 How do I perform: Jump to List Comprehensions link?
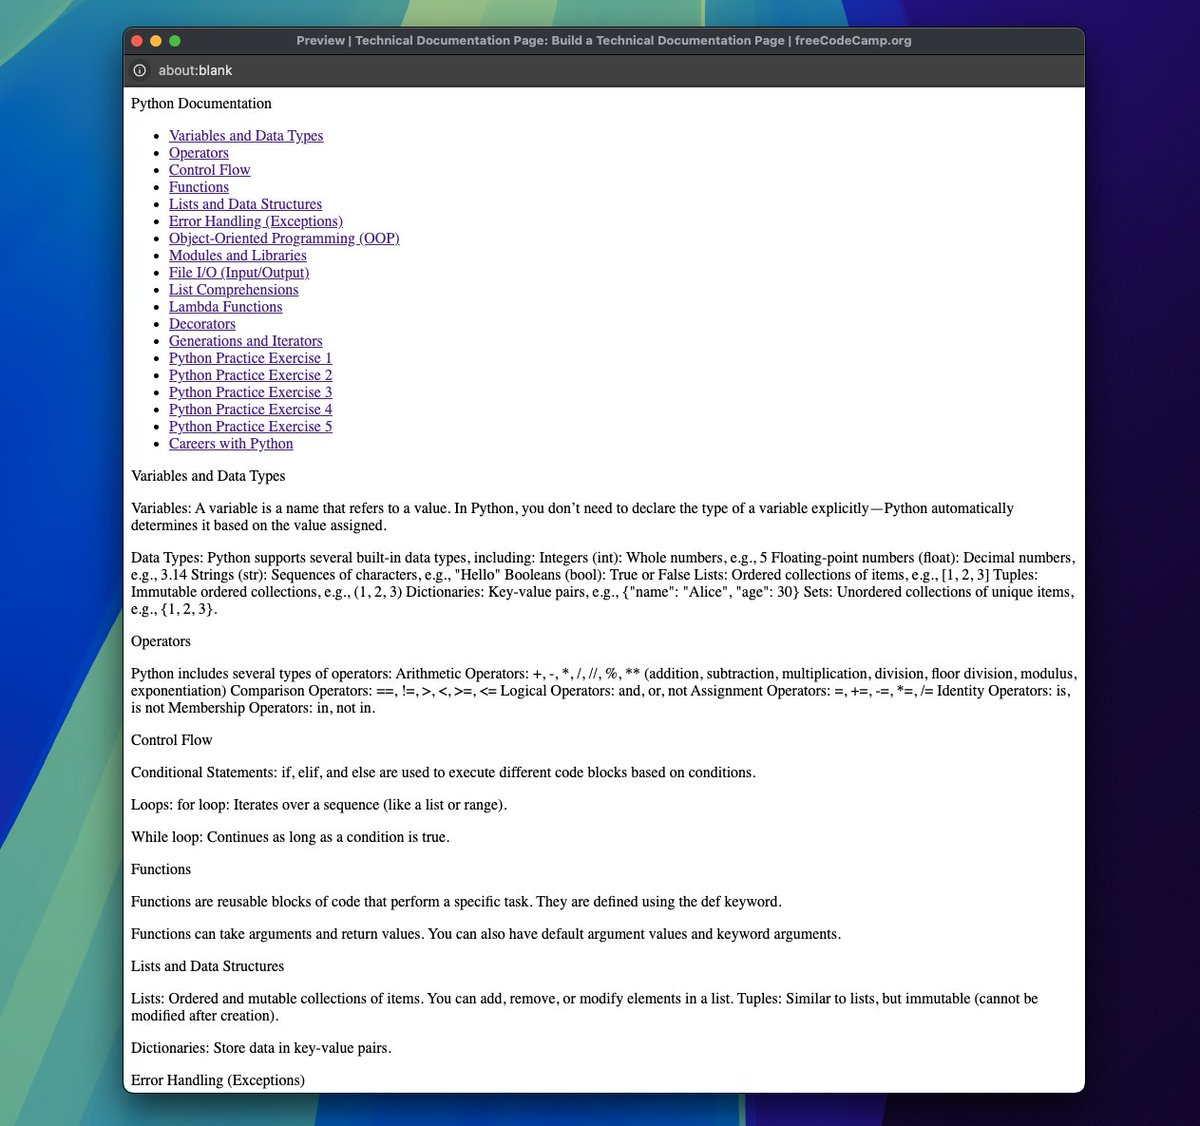coord(234,290)
